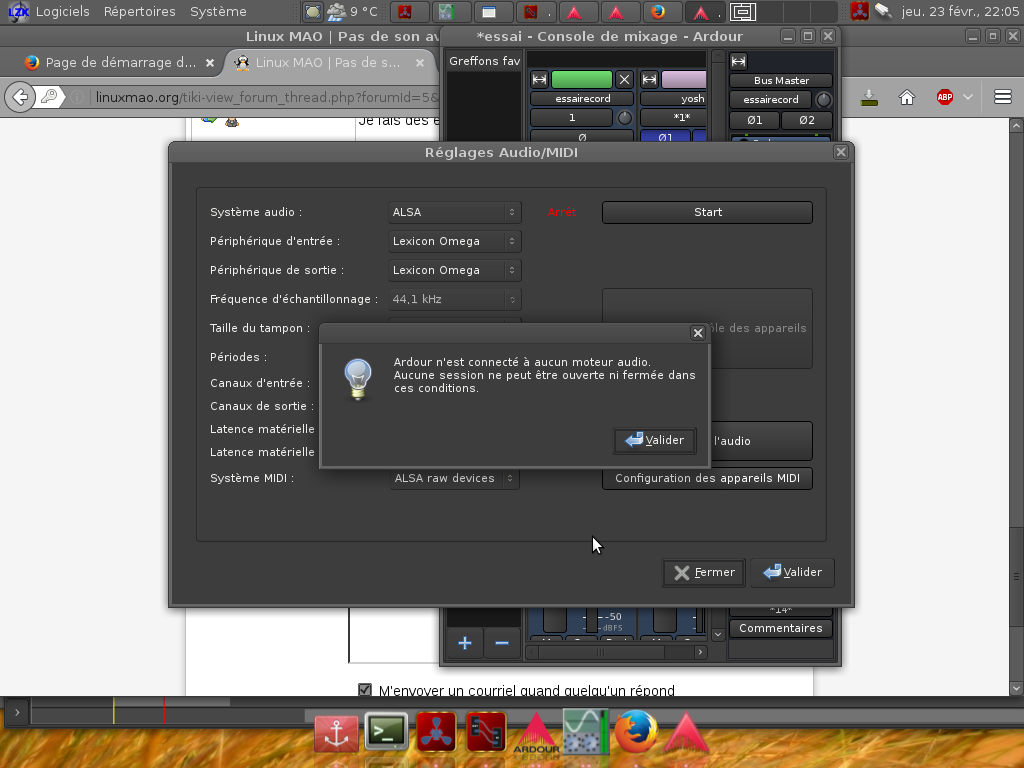Image resolution: width=1024 pixels, height=768 pixels.
Task: Click the Adblock Plus ABP icon
Action: [x=944, y=97]
